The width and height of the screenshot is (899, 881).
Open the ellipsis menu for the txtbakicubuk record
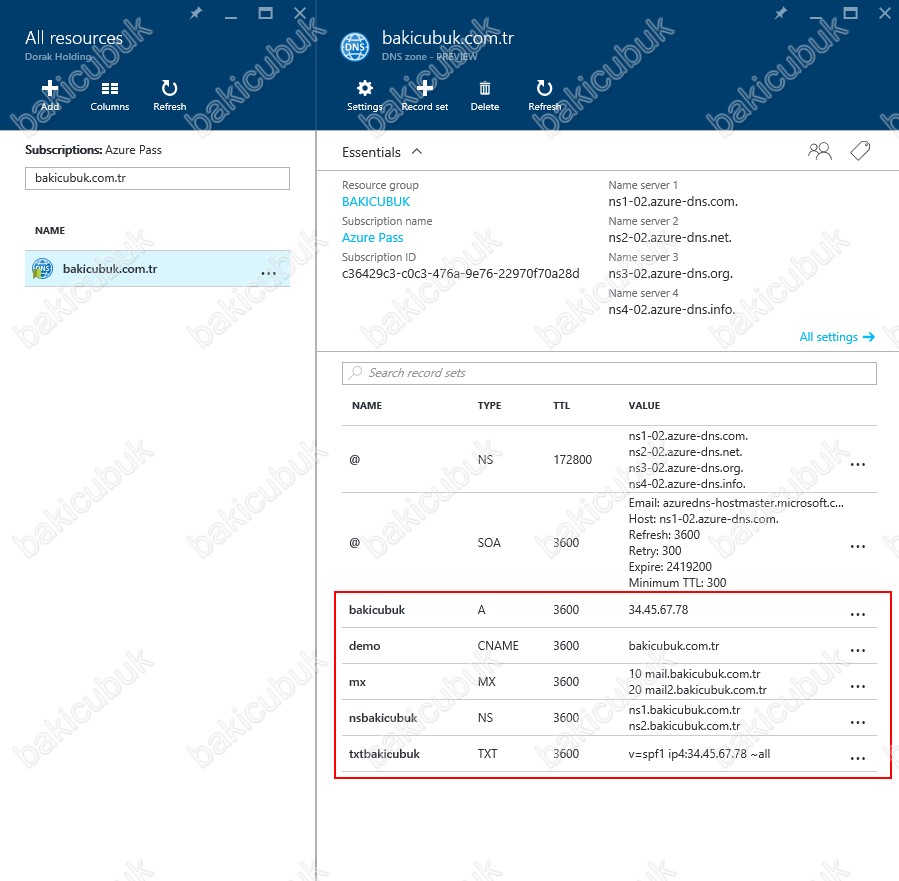tap(858, 758)
